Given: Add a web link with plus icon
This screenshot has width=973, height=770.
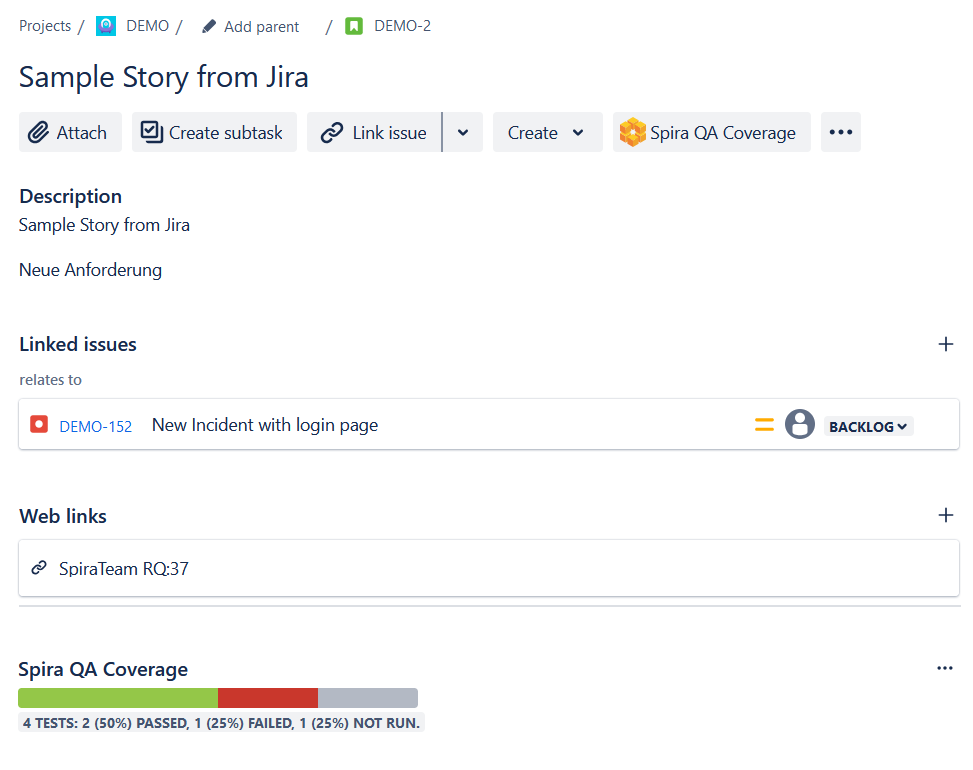Looking at the screenshot, I should [945, 516].
